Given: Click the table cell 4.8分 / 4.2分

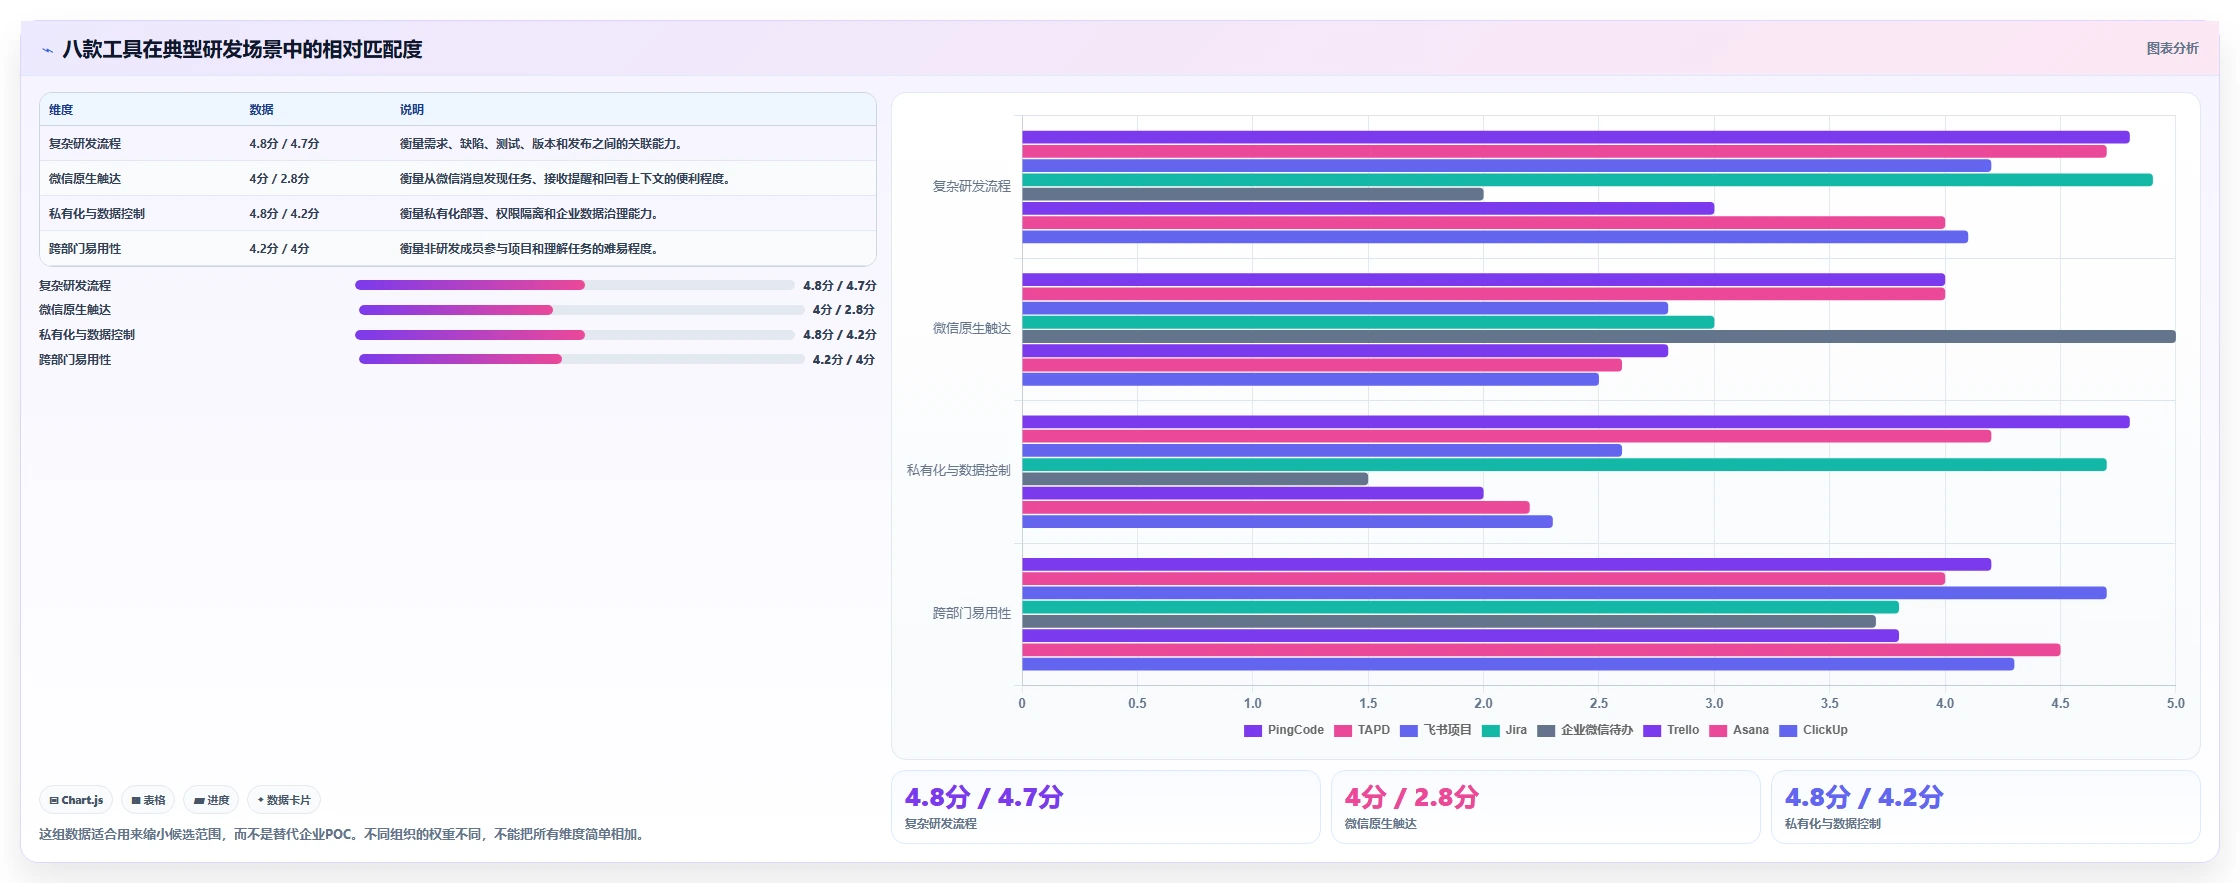Looking at the screenshot, I should 284,214.
